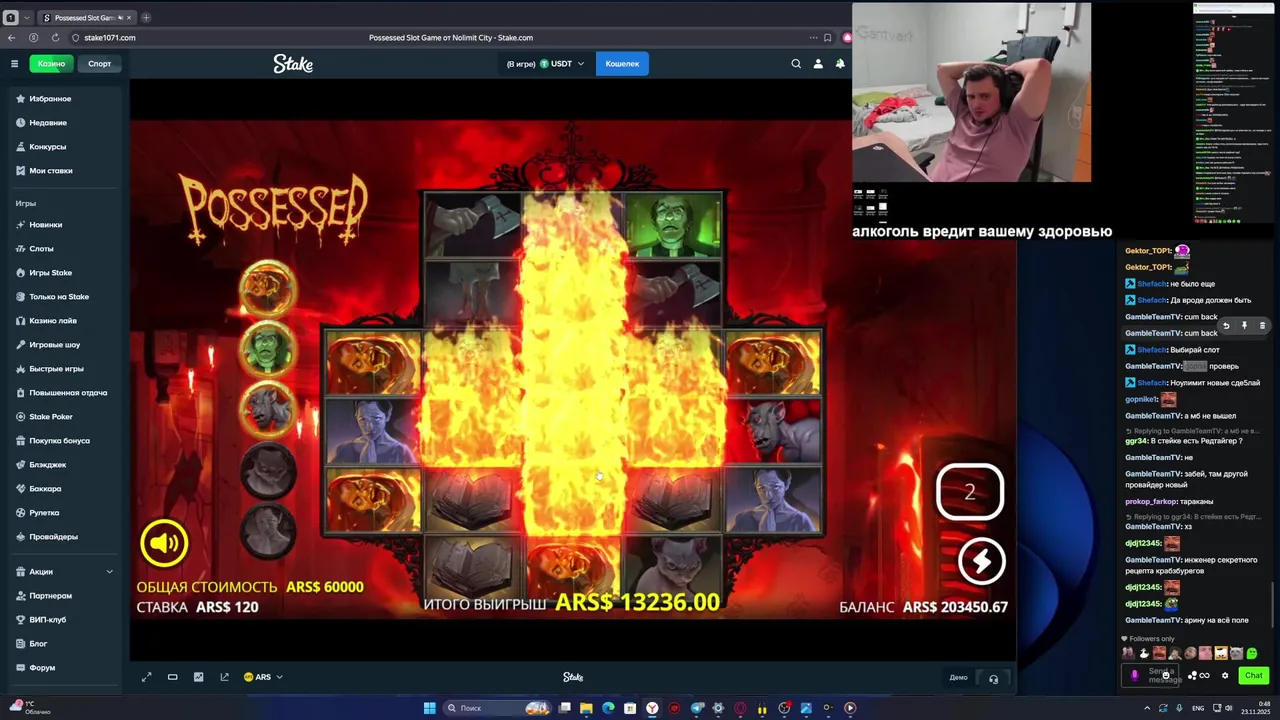Viewport: 1280px width, 720px height.
Task: Select the Possessed Slot Game browser tab
Action: pos(88,18)
